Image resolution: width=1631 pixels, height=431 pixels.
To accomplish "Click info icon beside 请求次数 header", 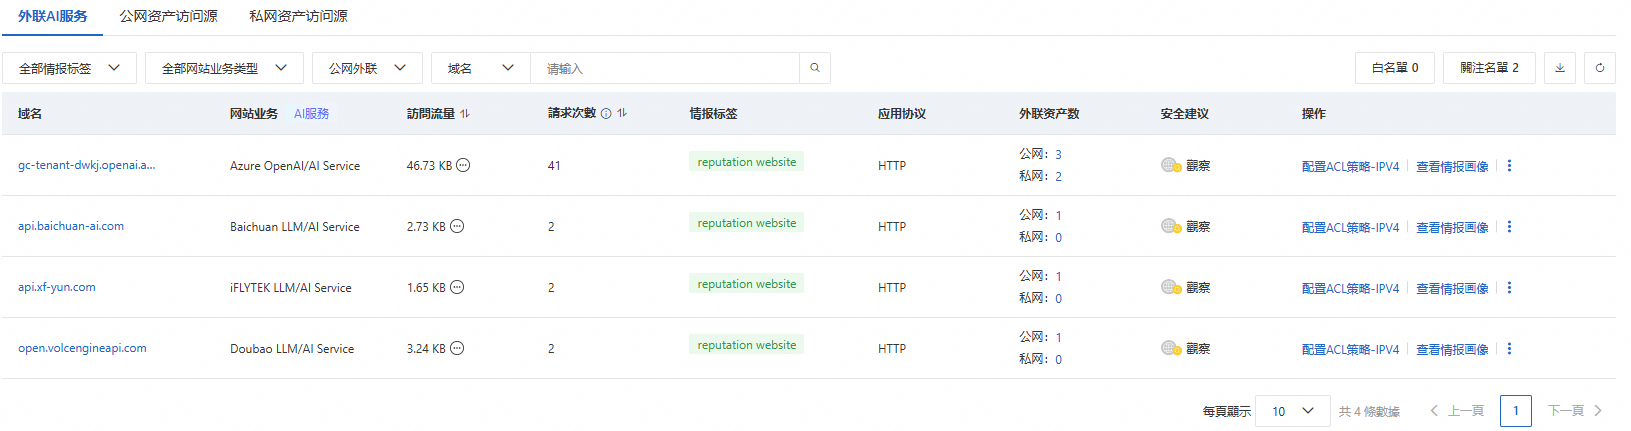I will tap(606, 114).
